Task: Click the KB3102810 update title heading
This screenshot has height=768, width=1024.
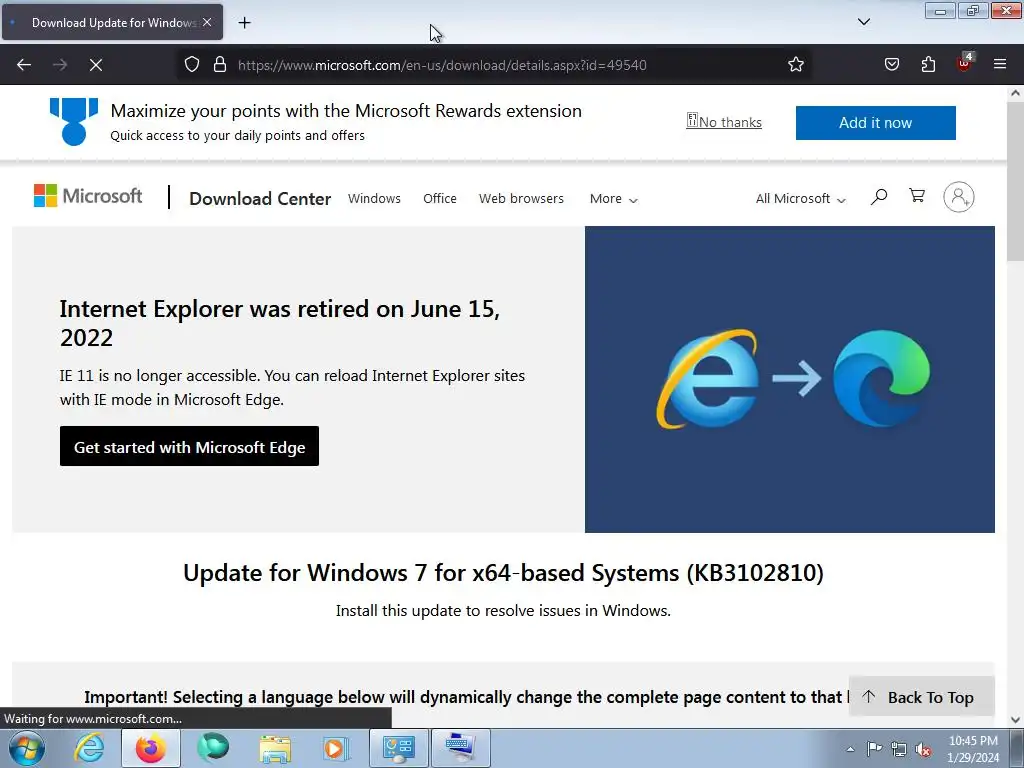Action: point(504,573)
